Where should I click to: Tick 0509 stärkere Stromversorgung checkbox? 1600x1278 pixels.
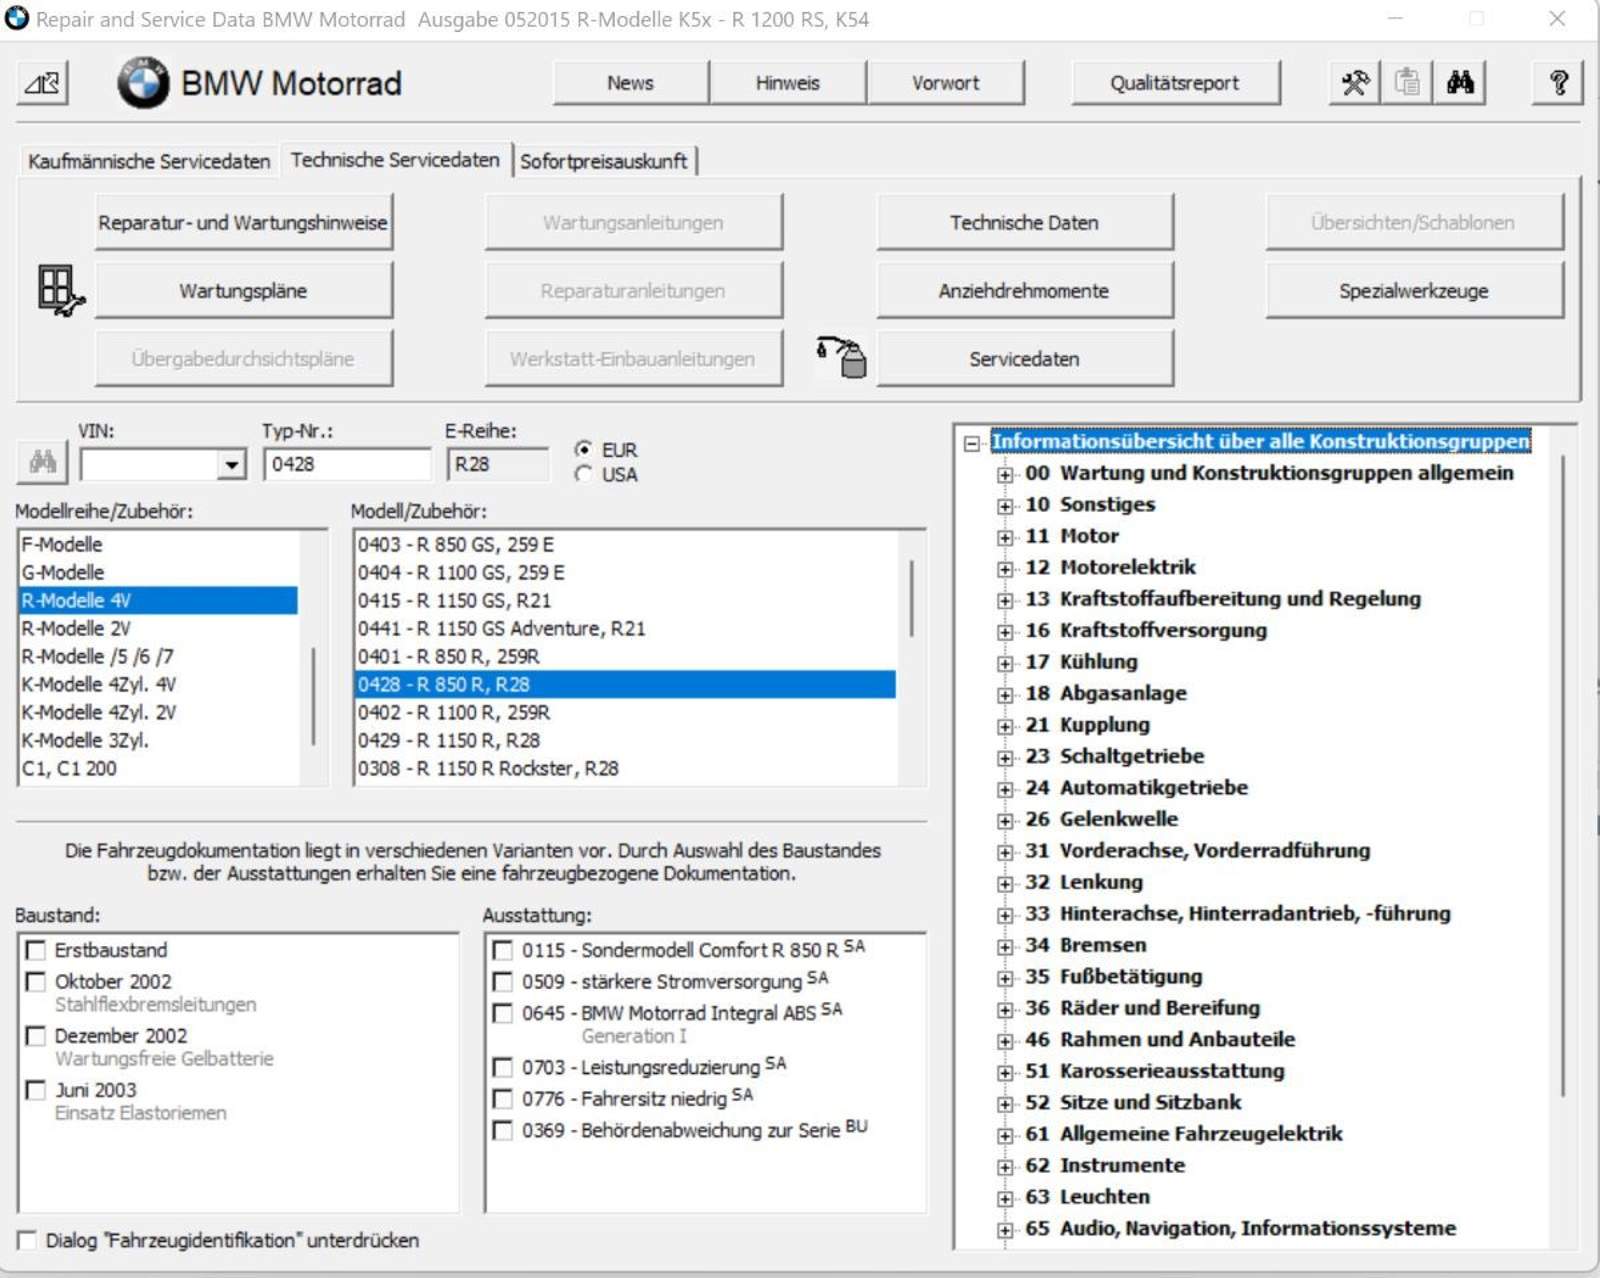[x=503, y=981]
